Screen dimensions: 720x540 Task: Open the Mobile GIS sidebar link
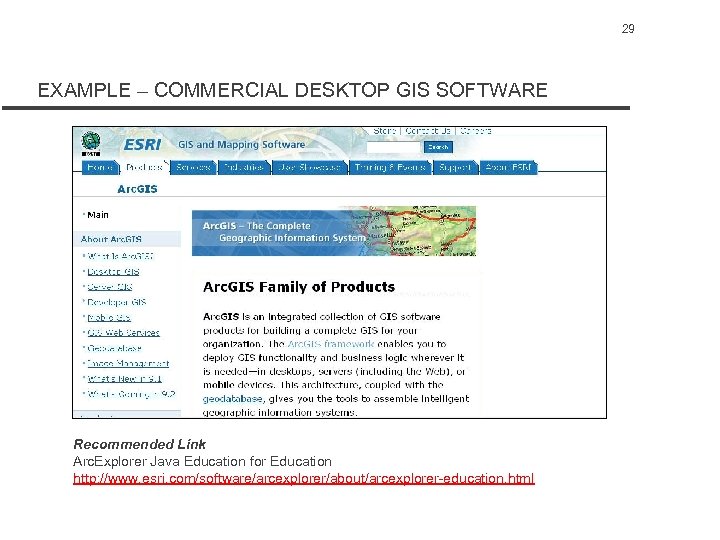tap(109, 317)
